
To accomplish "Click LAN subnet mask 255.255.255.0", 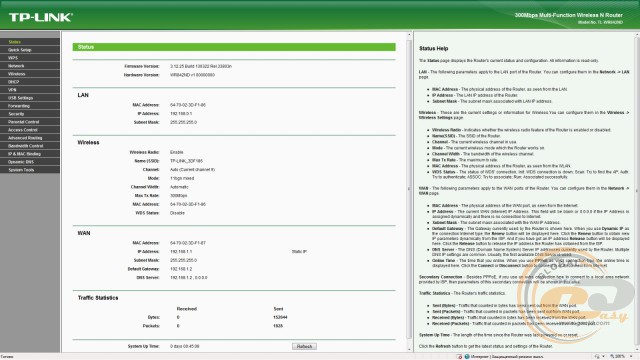I will pyautogui.click(x=183, y=122).
